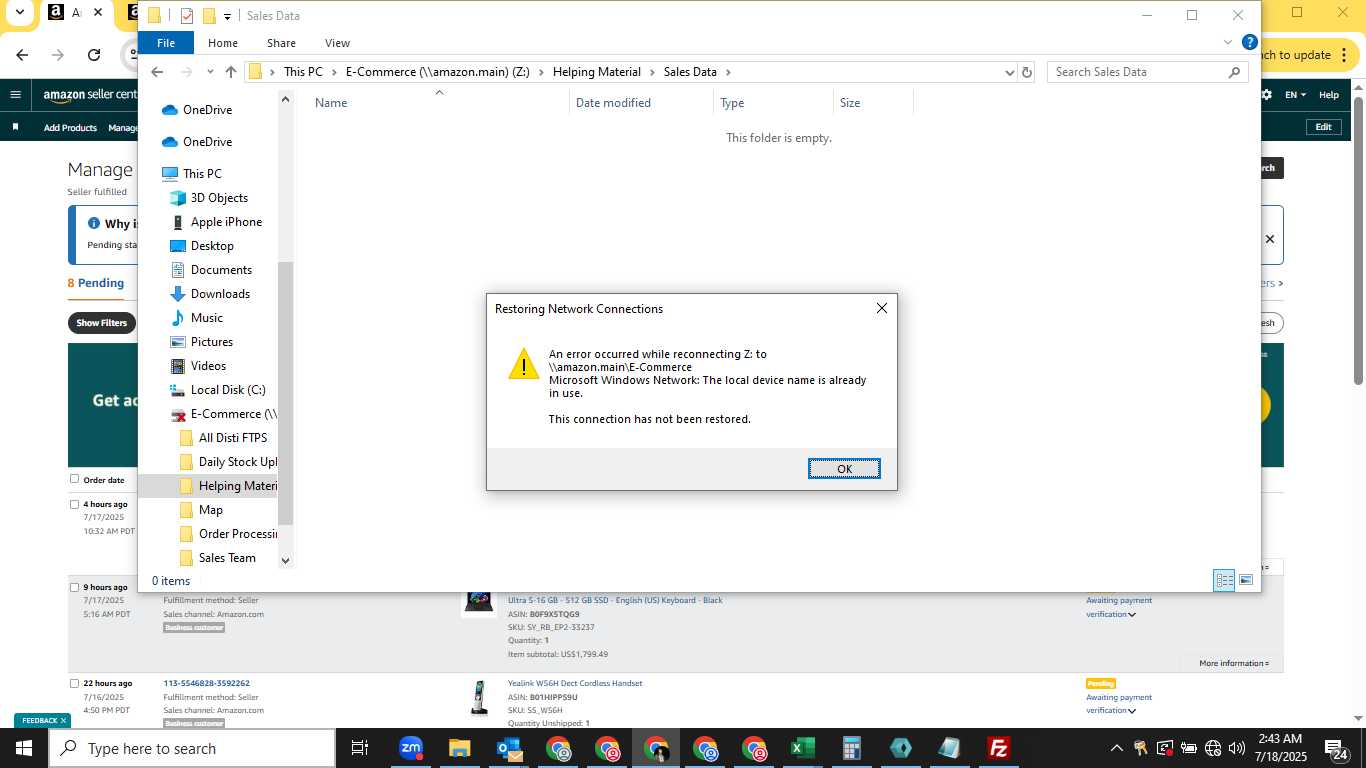Go back in File Explorer
1366x768 pixels.
(157, 72)
